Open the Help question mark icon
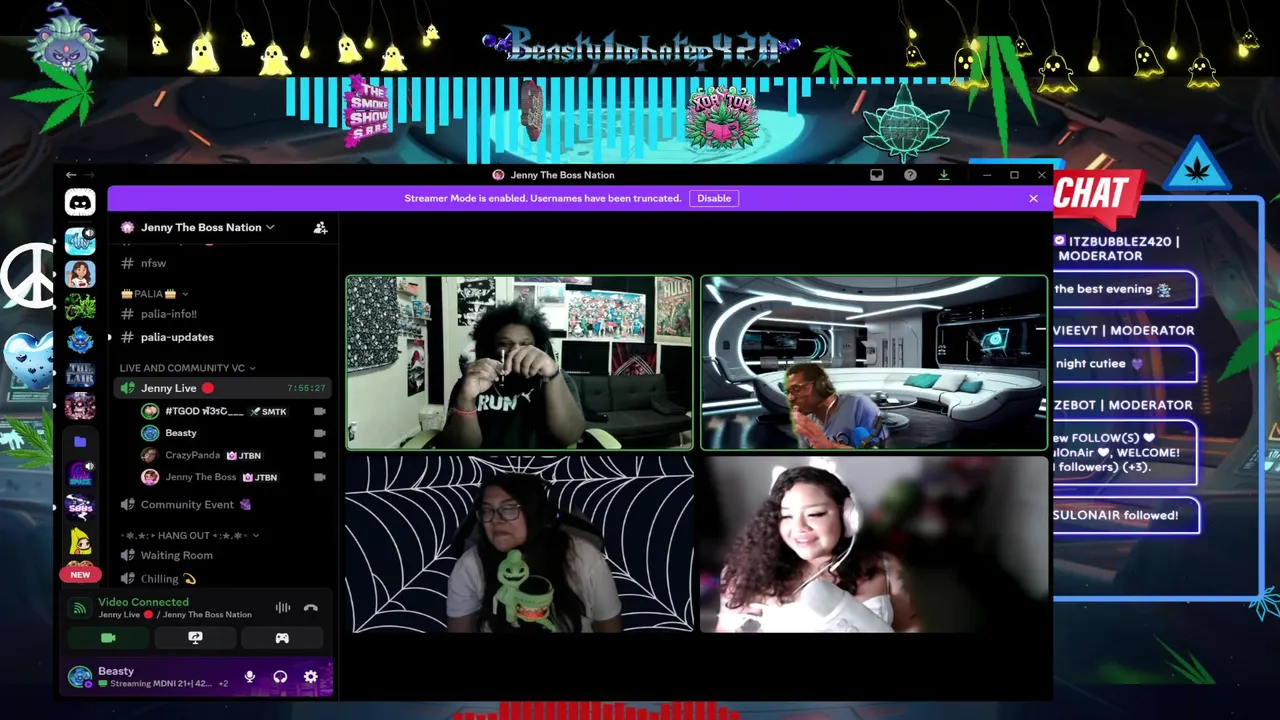1280x720 pixels. point(910,175)
